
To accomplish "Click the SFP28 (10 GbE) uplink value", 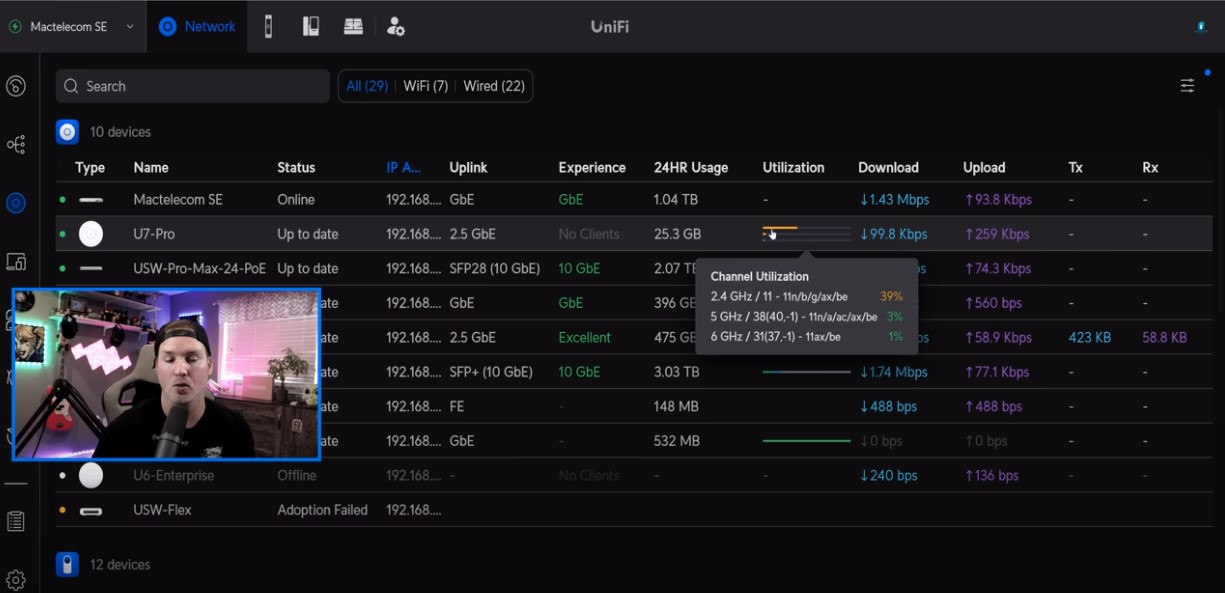I will click(x=495, y=268).
